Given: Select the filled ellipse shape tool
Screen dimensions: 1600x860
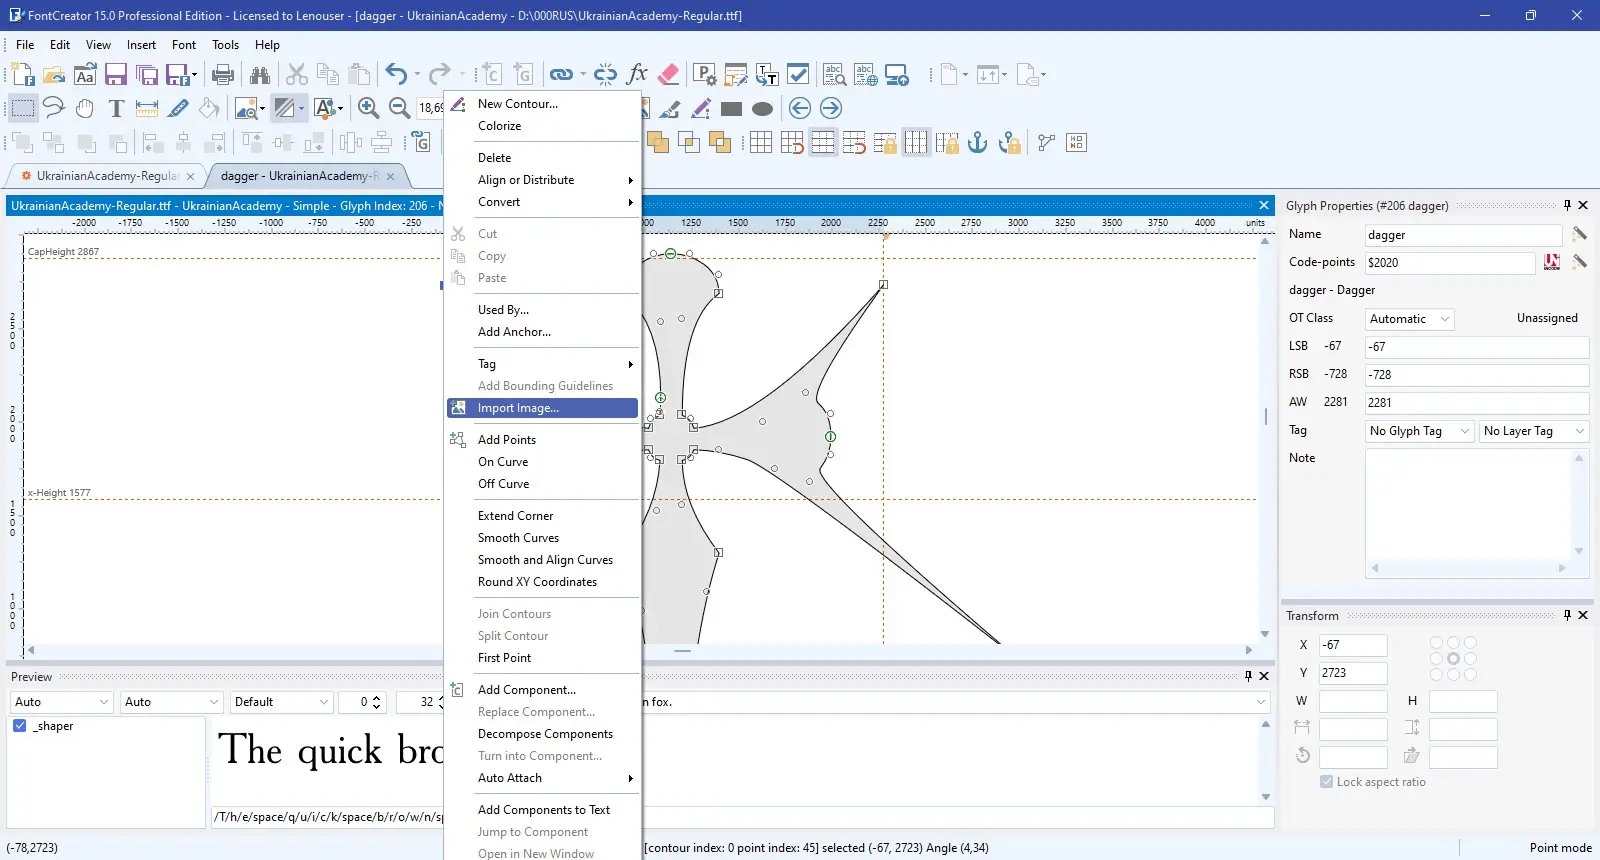Looking at the screenshot, I should point(763,109).
